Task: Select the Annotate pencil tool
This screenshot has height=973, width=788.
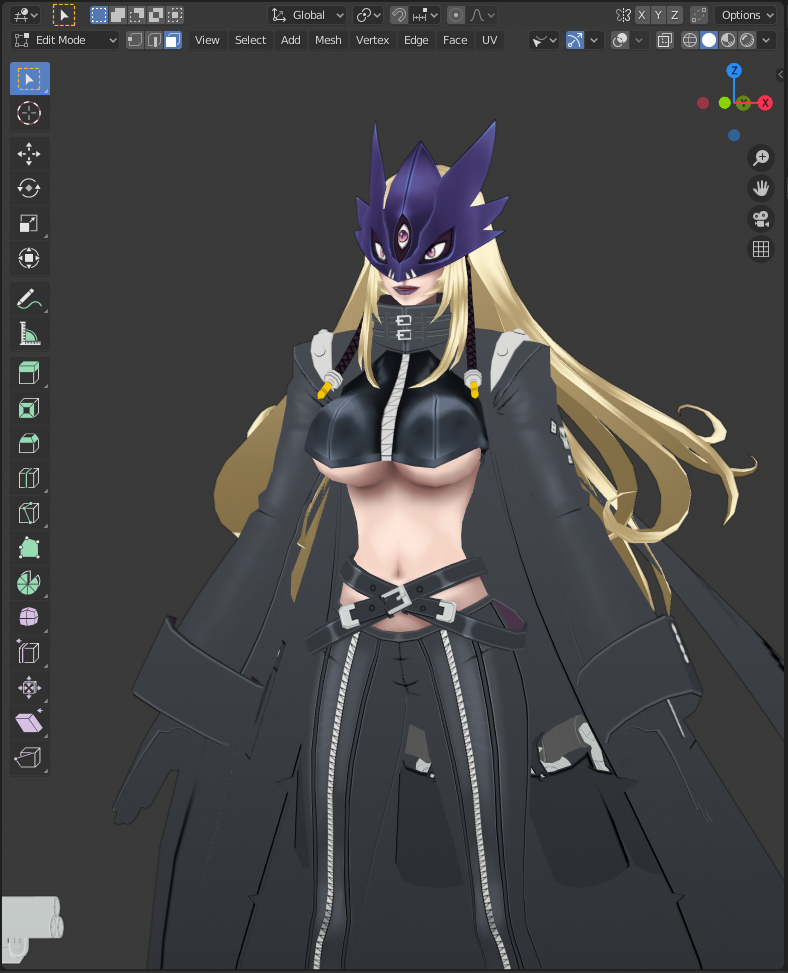Action: (x=29, y=299)
